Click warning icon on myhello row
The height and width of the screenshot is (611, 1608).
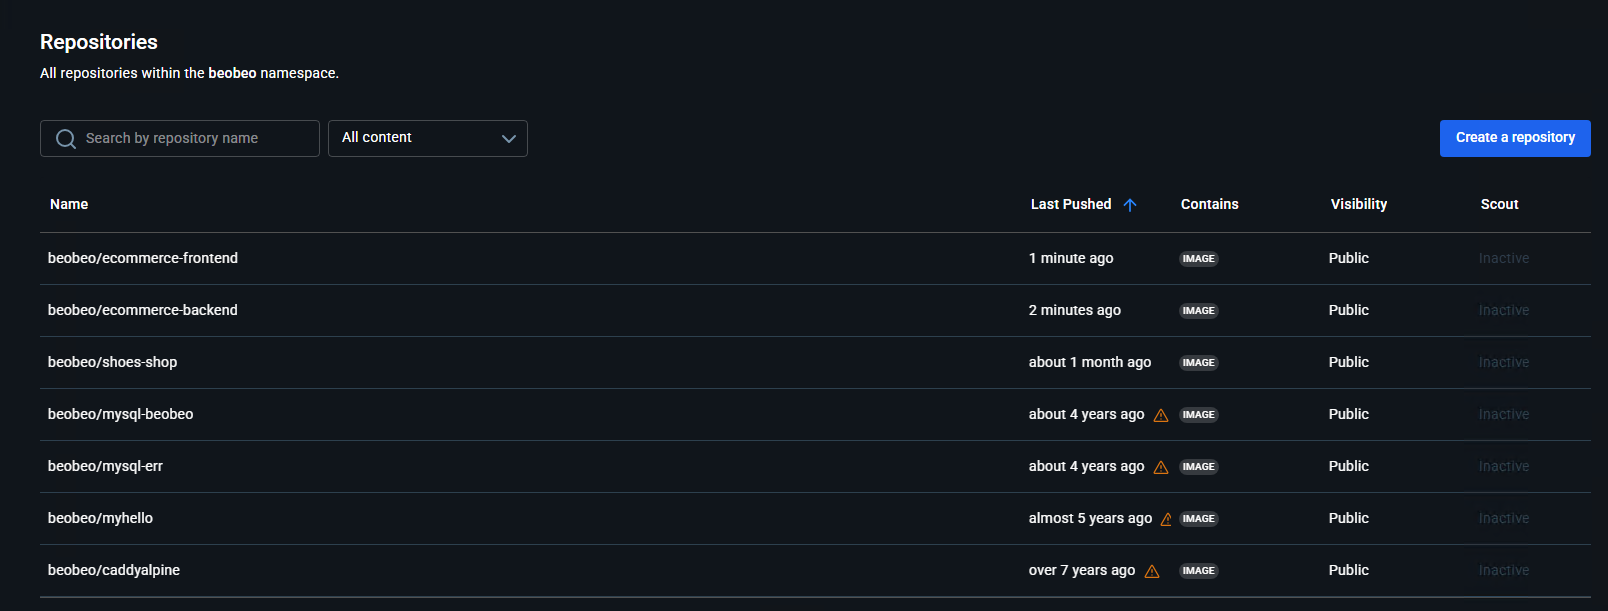tap(1166, 520)
